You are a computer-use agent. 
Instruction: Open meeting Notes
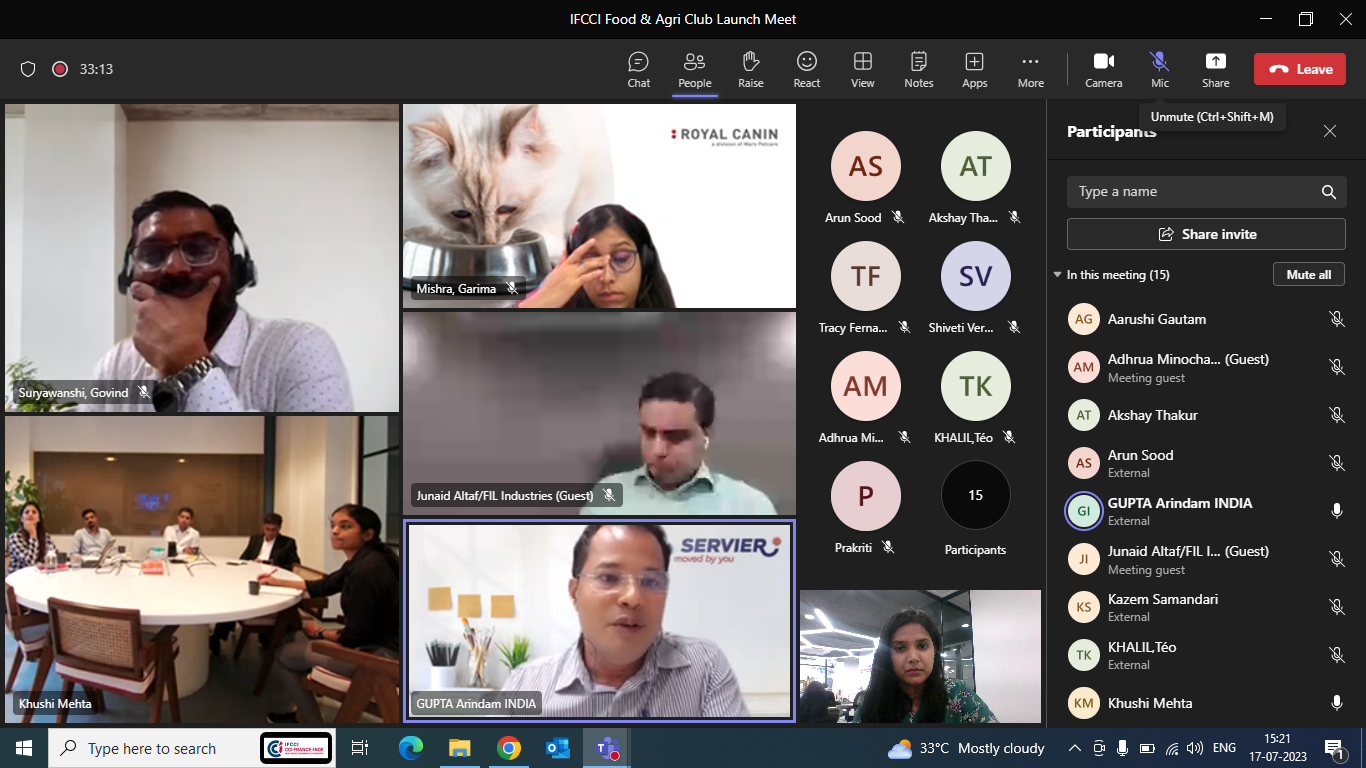918,69
